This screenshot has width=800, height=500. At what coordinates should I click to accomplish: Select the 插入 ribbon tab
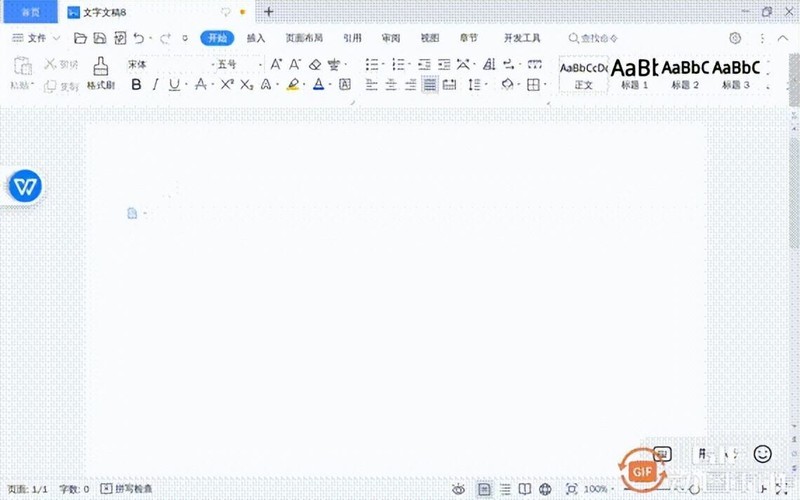[256, 38]
